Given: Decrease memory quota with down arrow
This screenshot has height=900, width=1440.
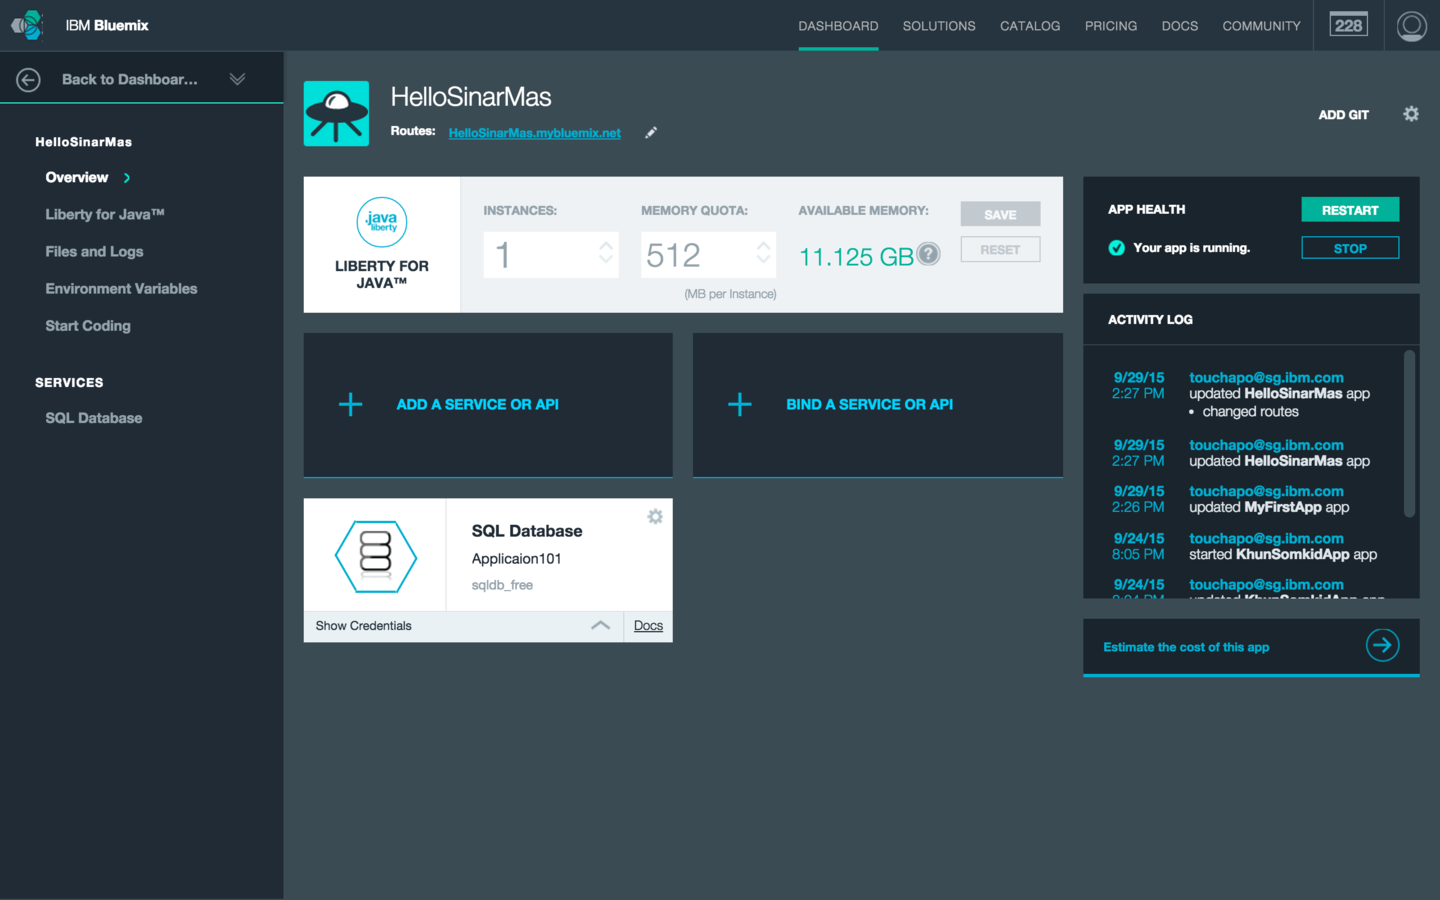Looking at the screenshot, I should coord(763,261).
